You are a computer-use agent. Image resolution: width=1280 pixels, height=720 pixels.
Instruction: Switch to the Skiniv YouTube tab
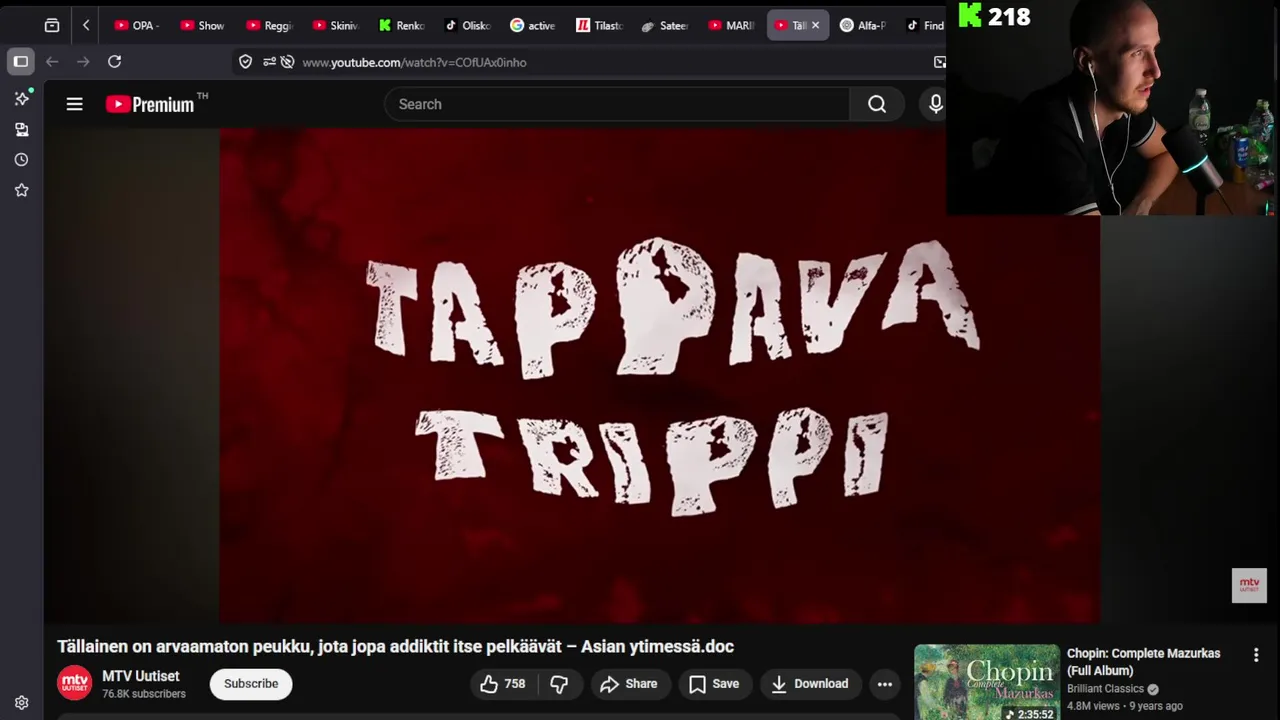pyautogui.click(x=334, y=25)
